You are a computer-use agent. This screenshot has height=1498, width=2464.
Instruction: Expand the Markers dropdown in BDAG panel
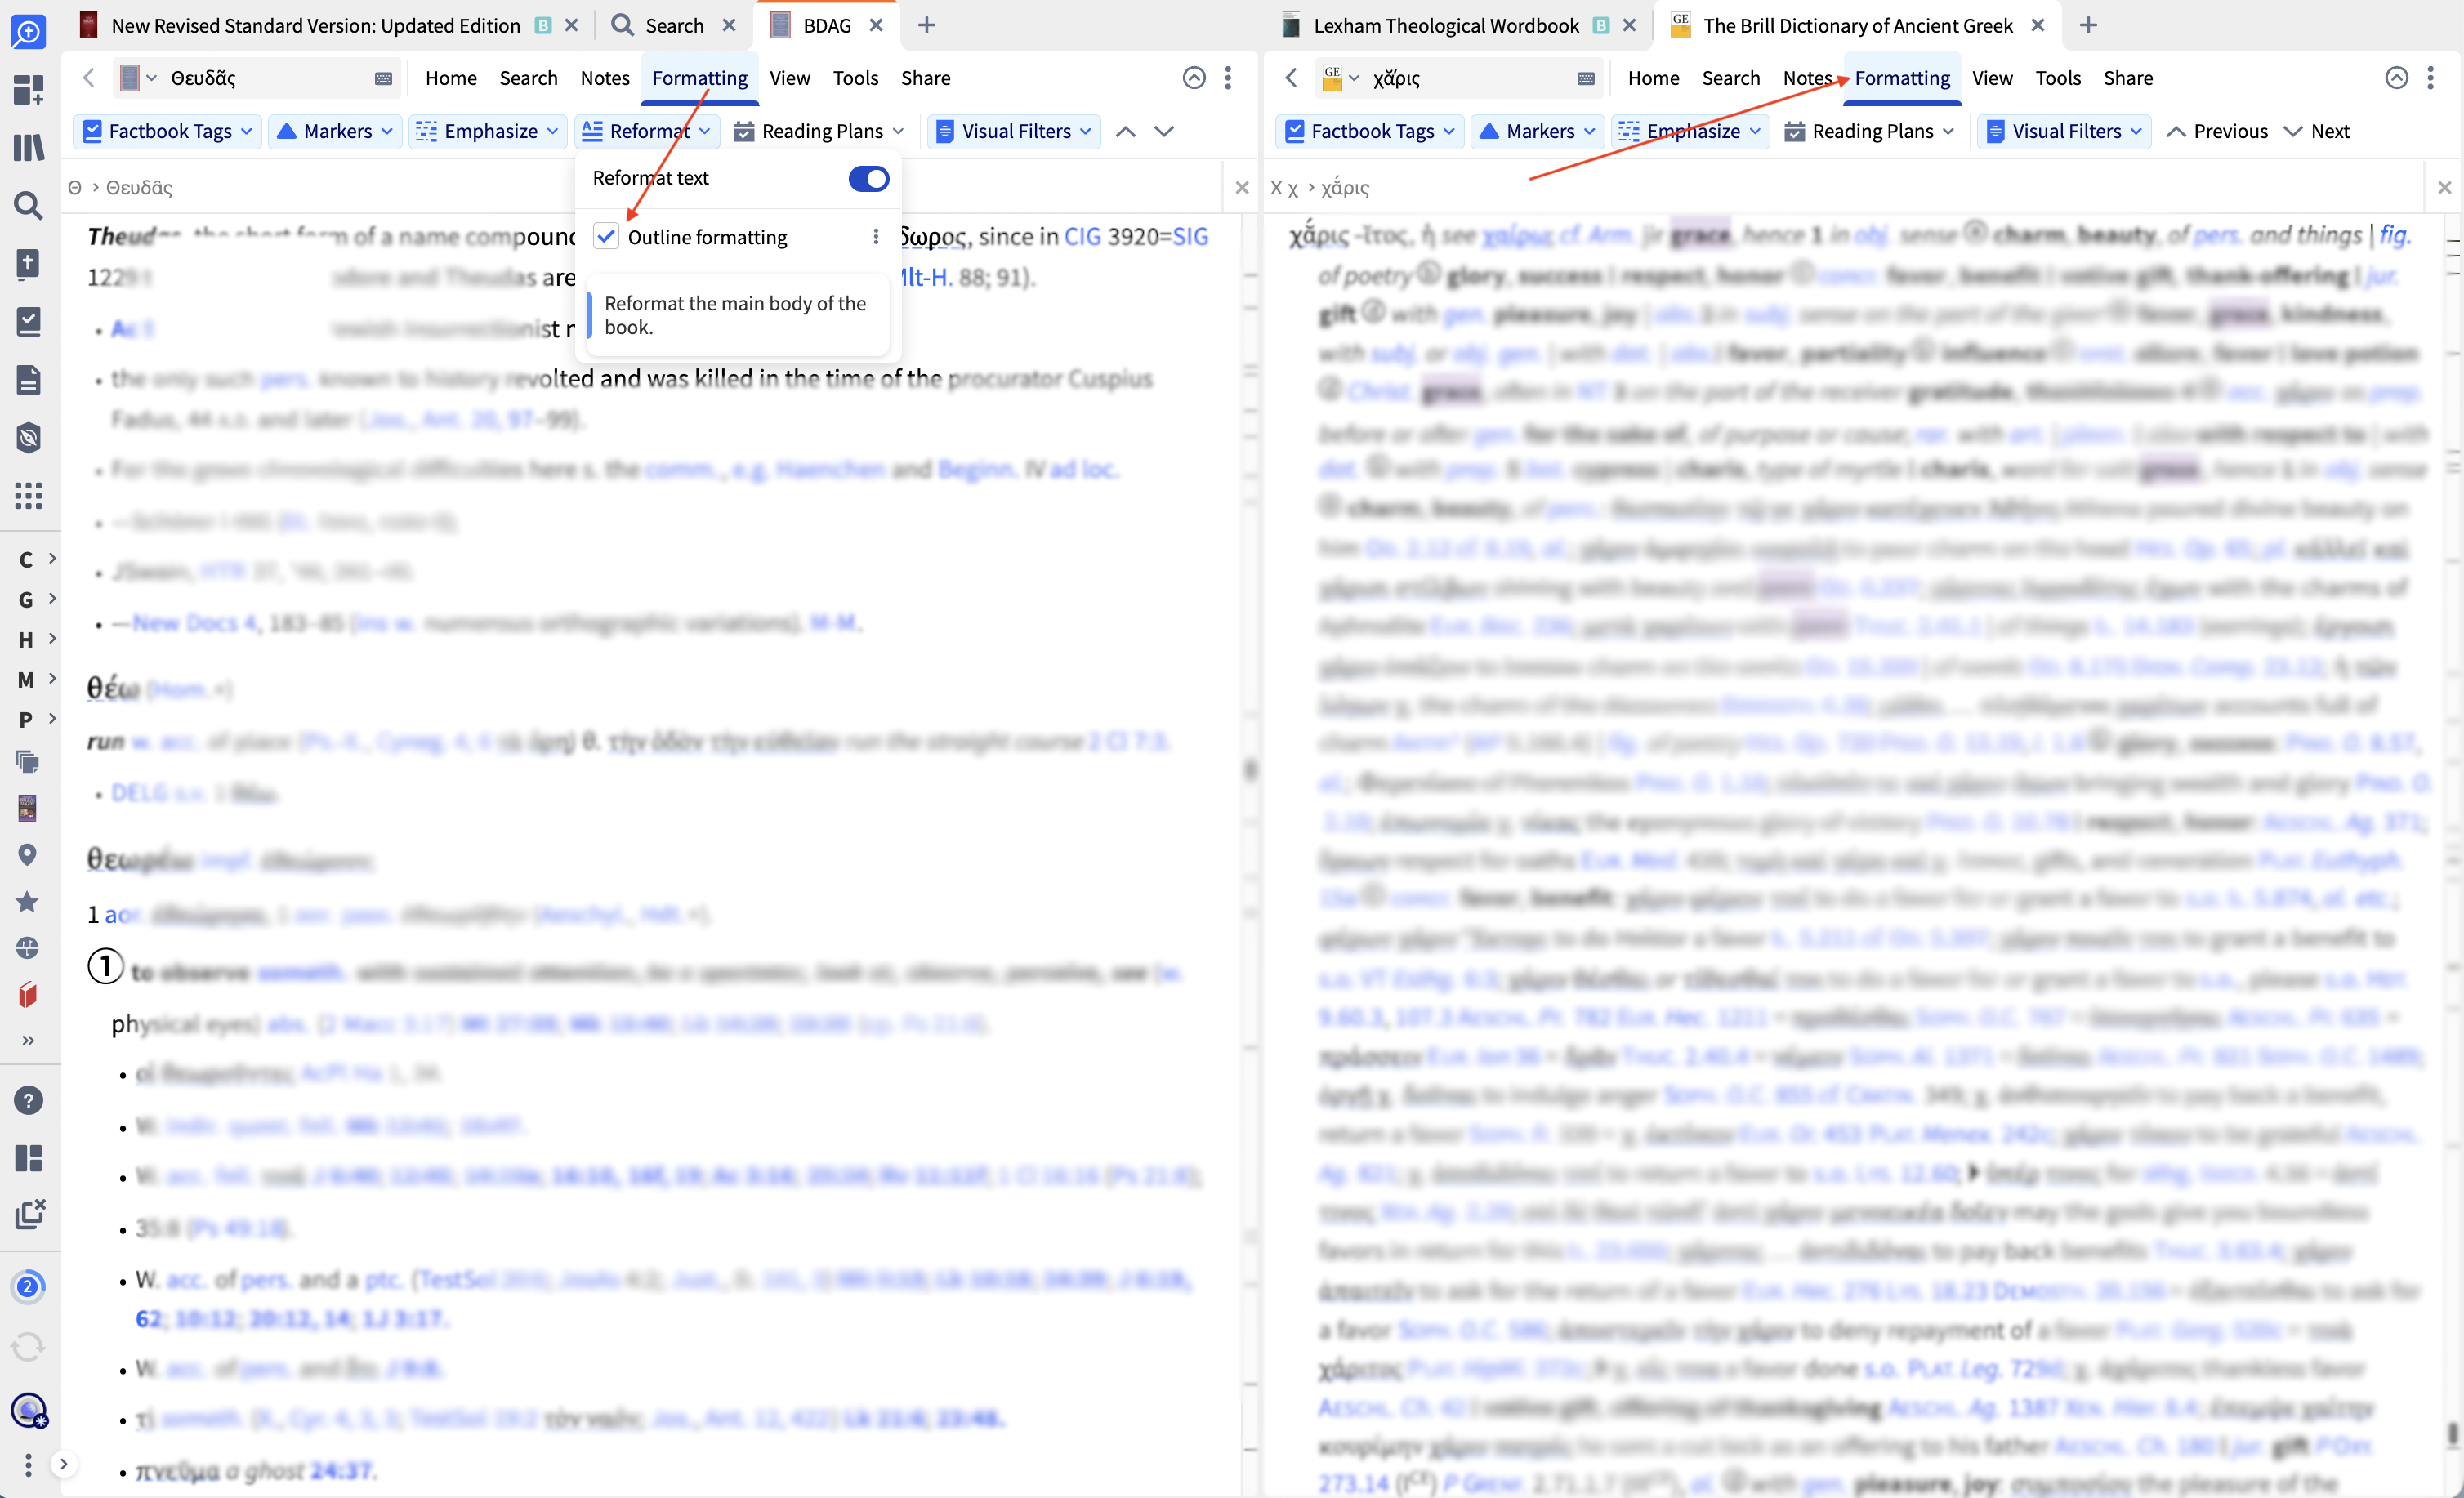click(x=334, y=131)
